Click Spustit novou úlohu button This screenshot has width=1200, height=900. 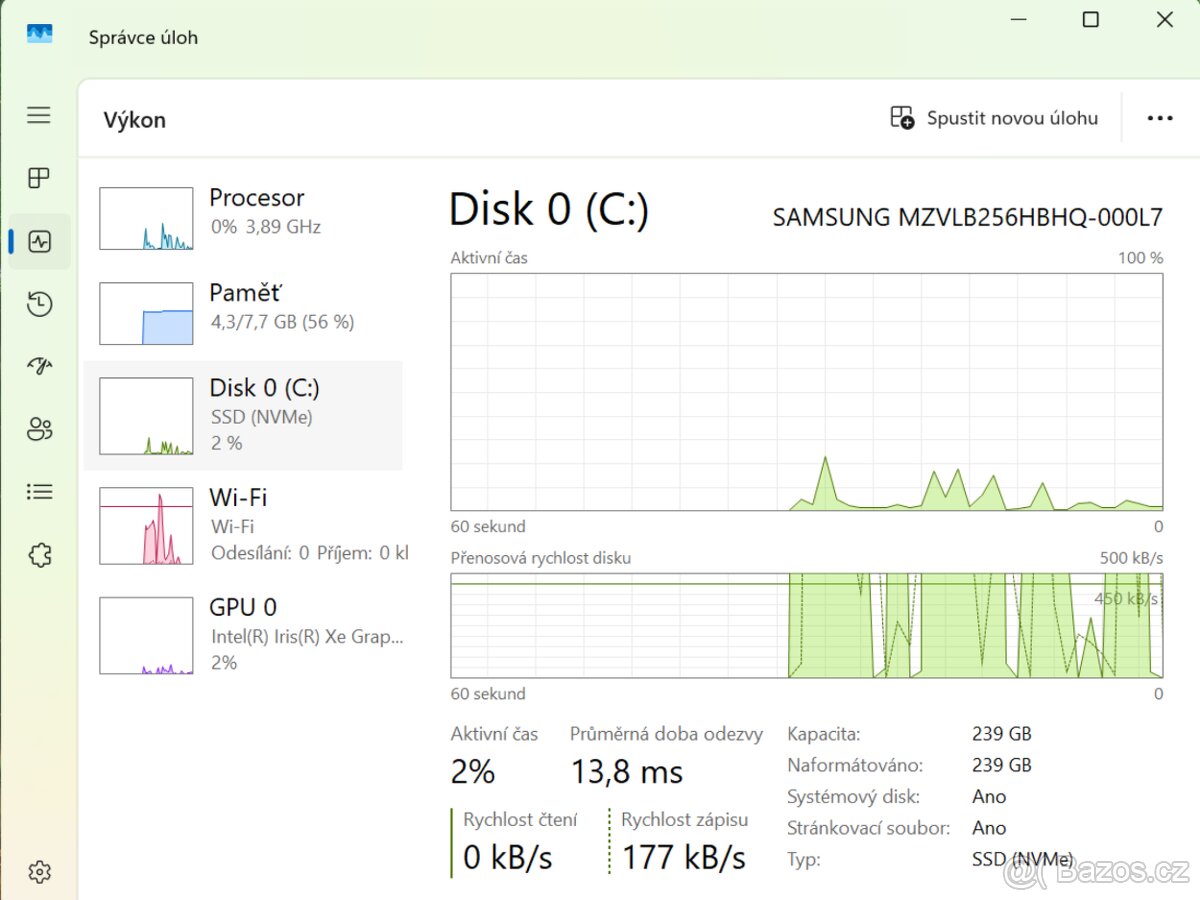click(x=995, y=118)
